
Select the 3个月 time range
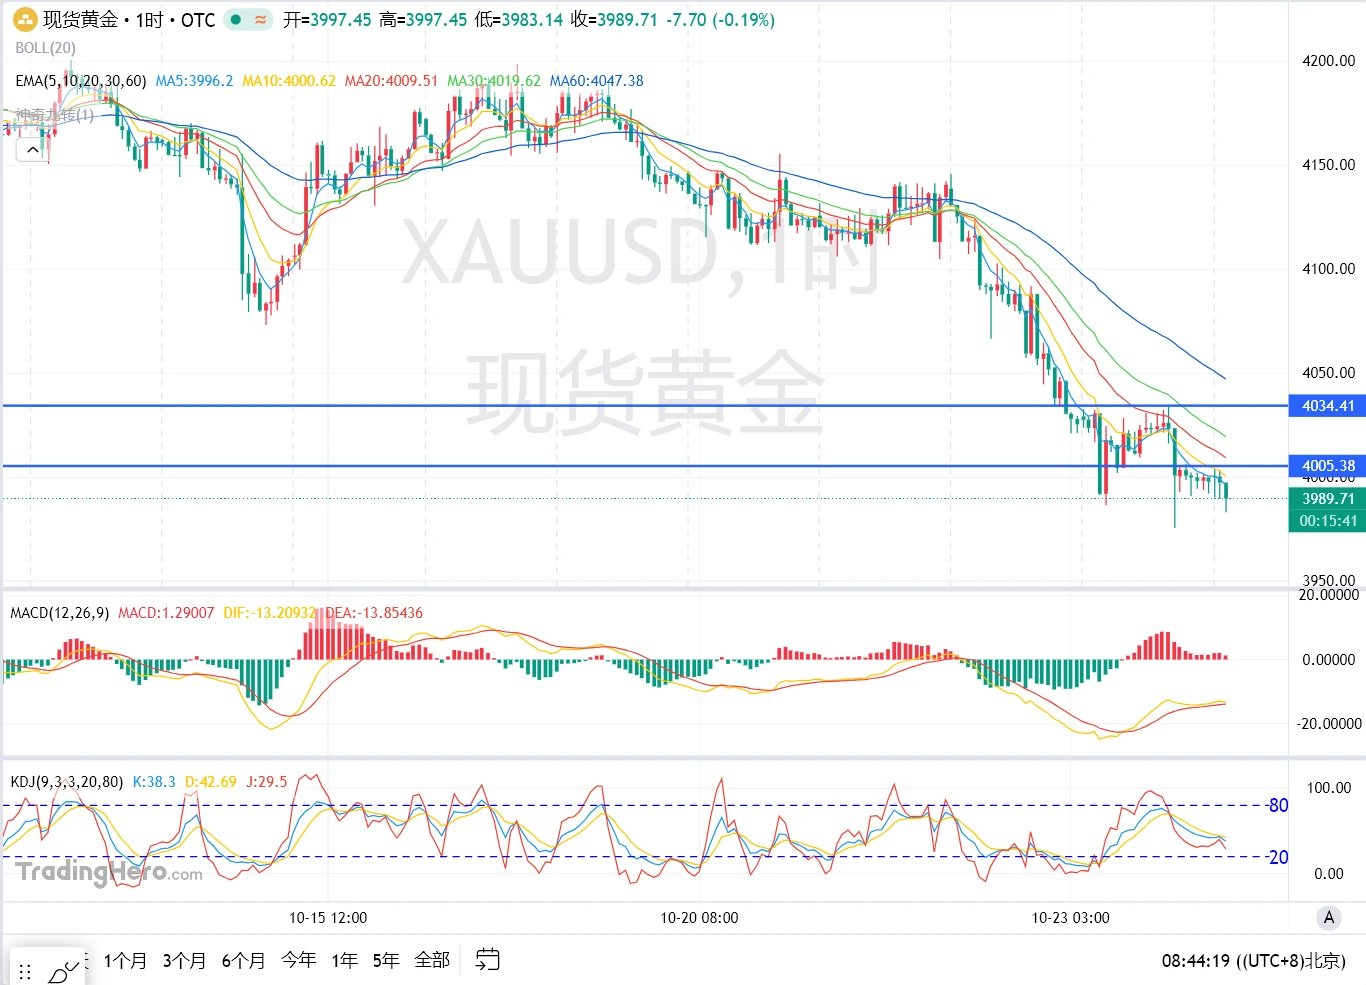(184, 960)
